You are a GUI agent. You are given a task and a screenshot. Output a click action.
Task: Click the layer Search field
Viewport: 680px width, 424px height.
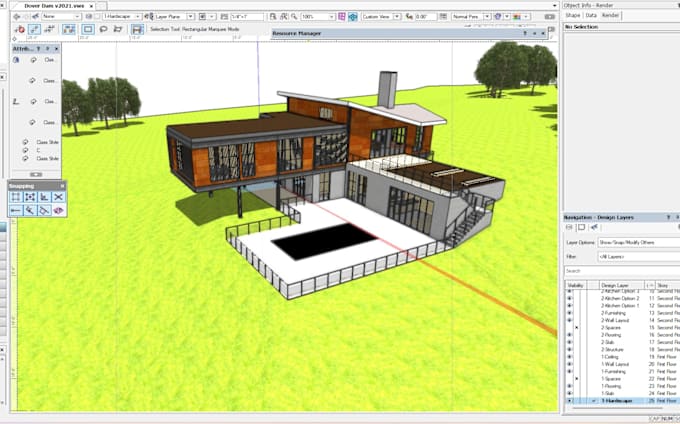pos(622,271)
